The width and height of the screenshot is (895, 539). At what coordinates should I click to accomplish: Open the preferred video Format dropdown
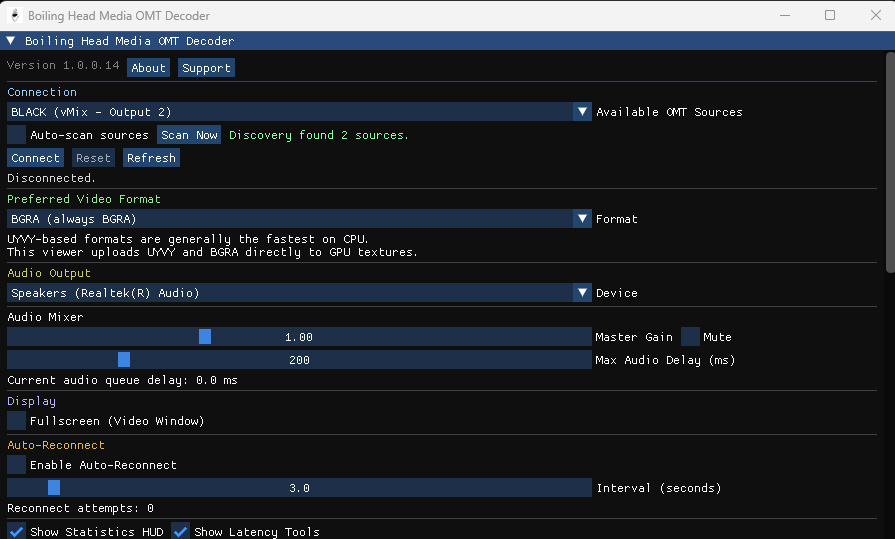click(583, 218)
